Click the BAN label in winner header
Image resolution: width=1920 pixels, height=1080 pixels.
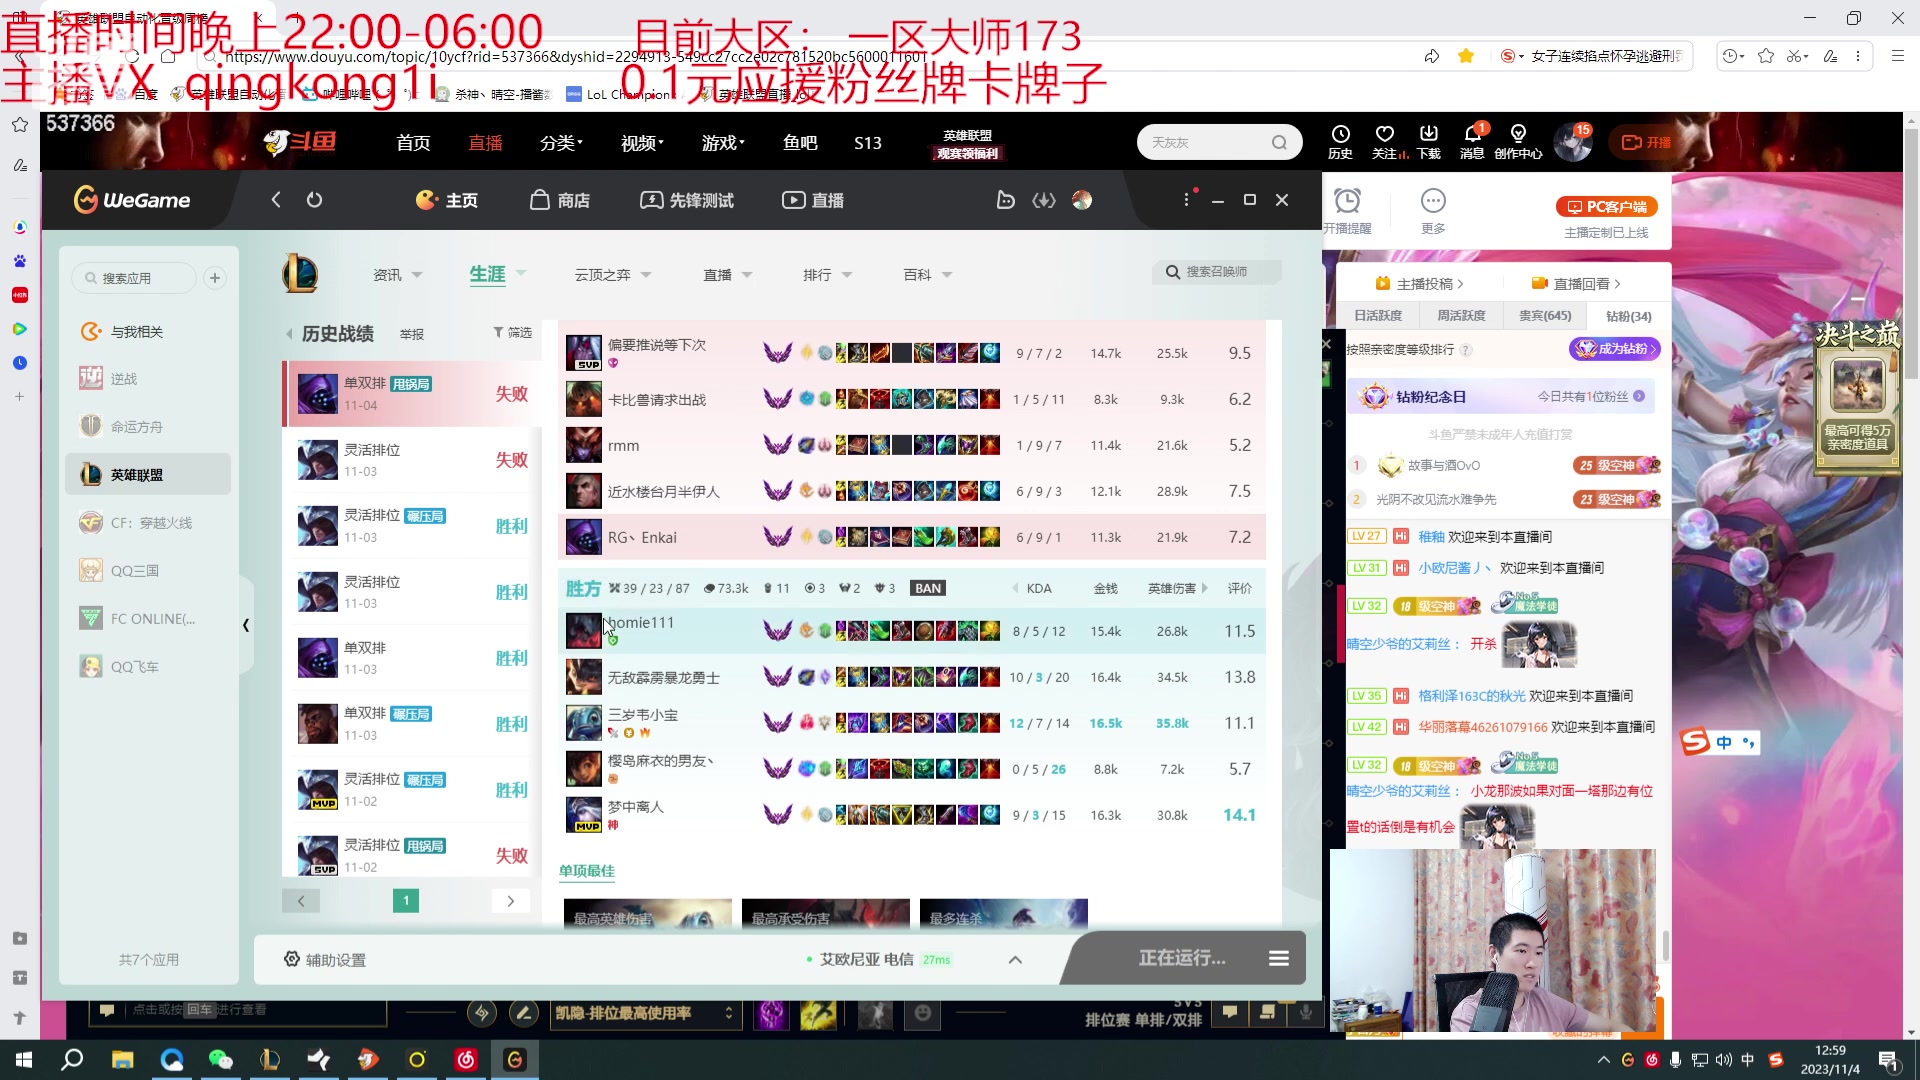point(928,589)
